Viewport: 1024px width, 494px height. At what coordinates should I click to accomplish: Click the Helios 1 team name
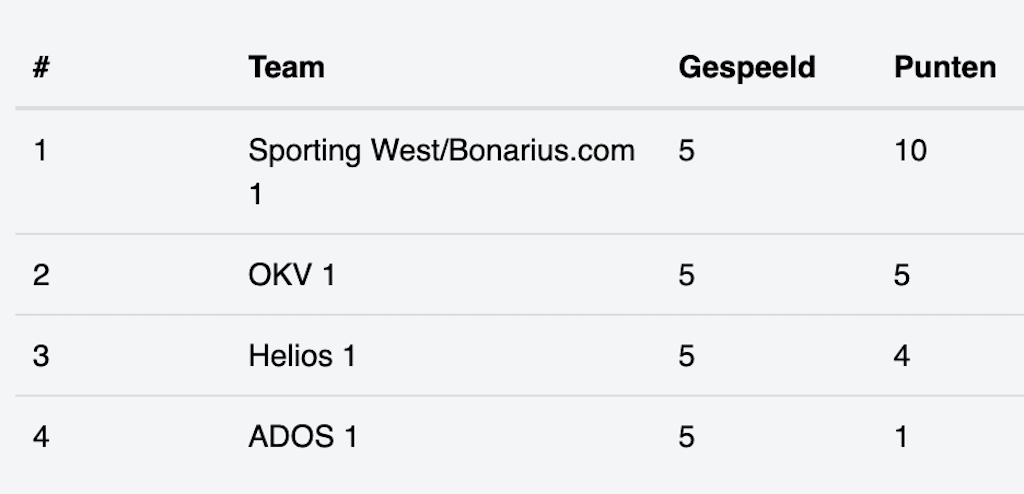[302, 356]
